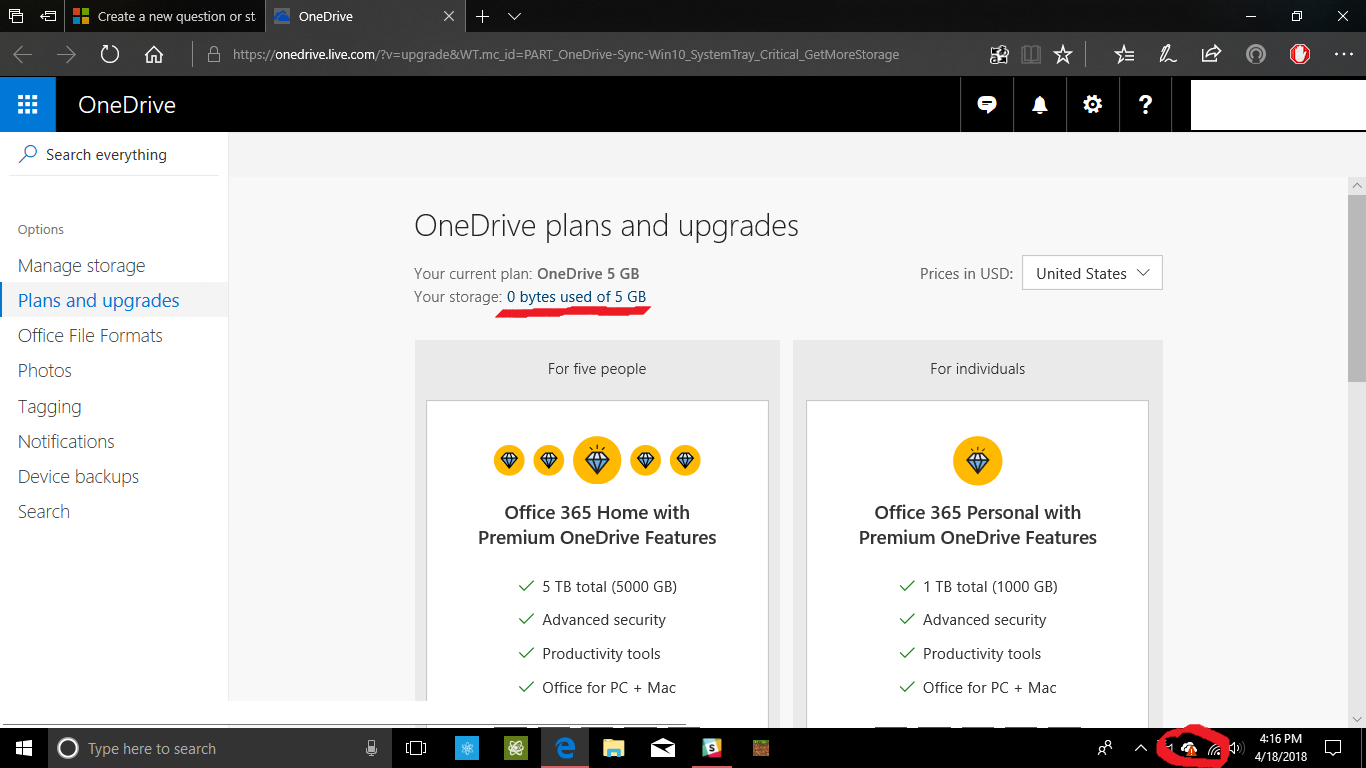
Task: Open Slack from the taskbar
Action: 712,748
